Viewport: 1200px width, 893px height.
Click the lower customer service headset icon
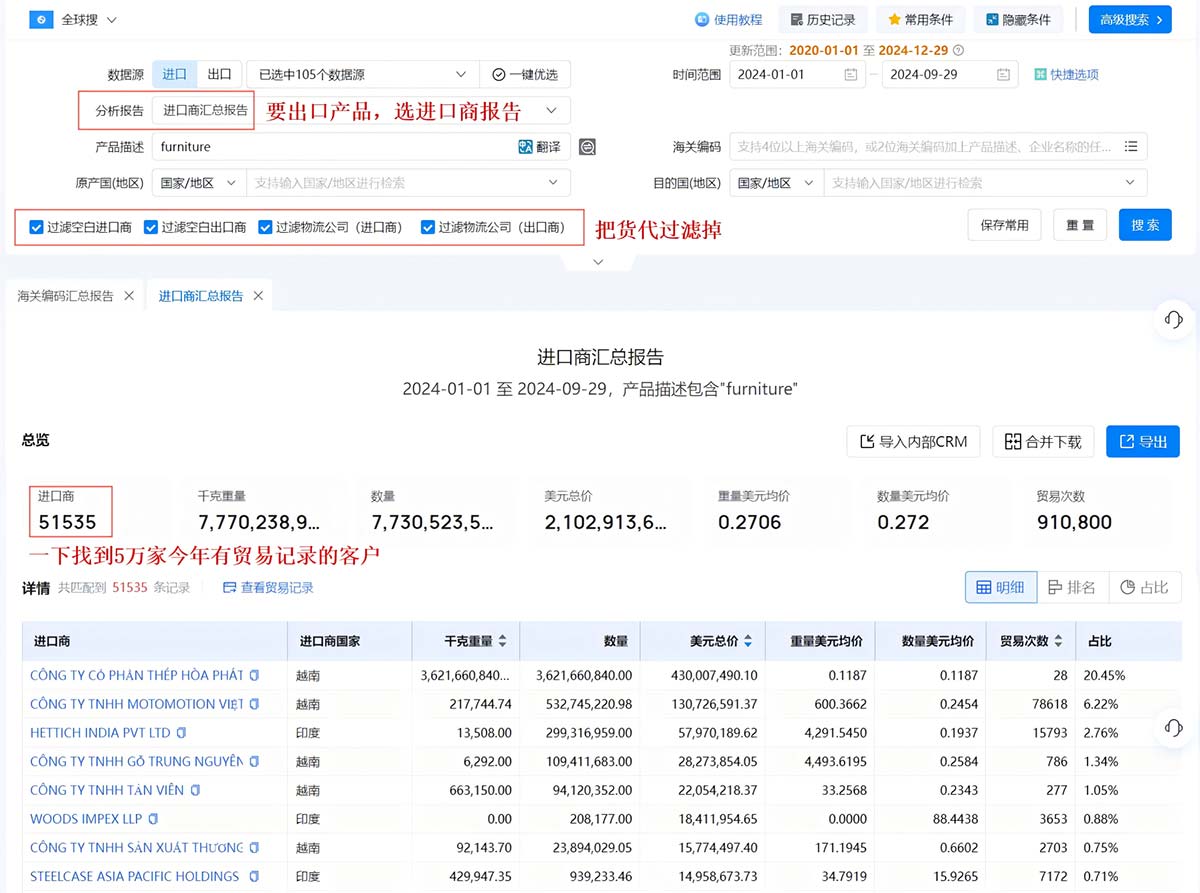click(x=1174, y=727)
